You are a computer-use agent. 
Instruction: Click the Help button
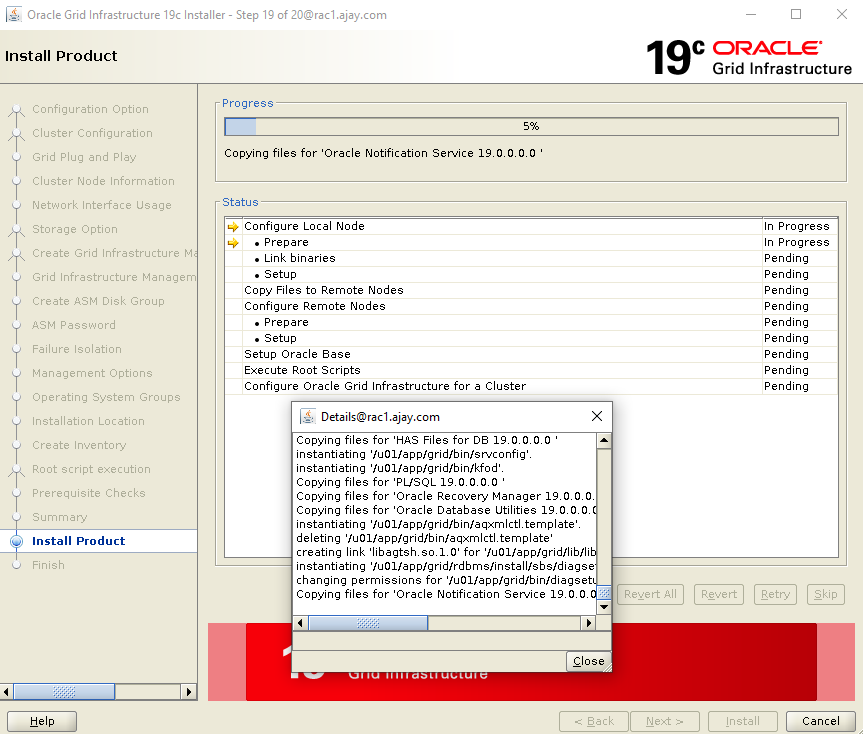tap(42, 721)
